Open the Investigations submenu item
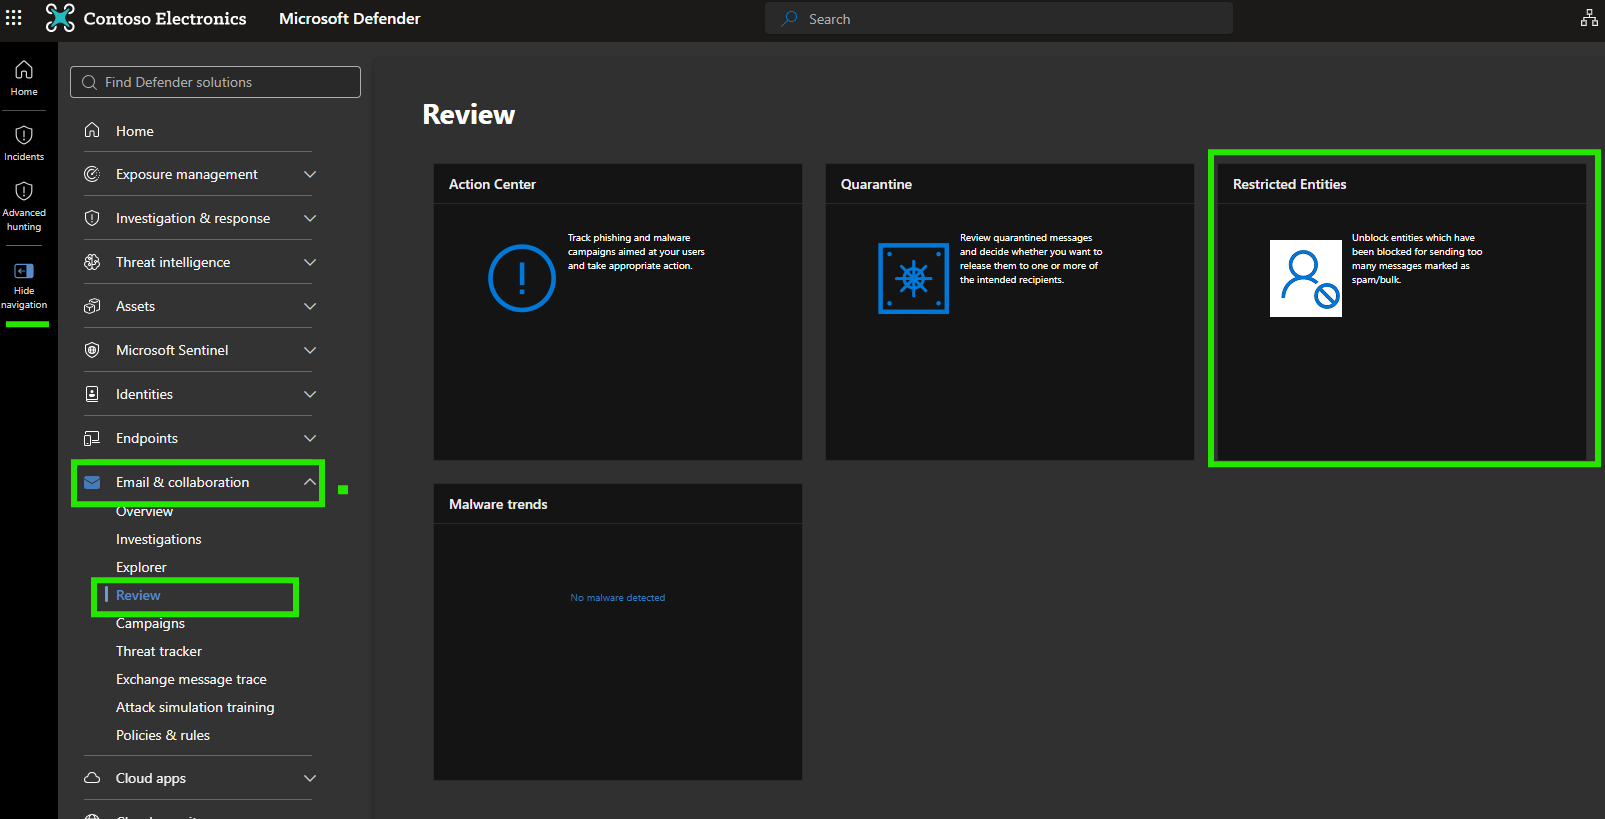Image resolution: width=1605 pixels, height=819 pixels. 159,539
